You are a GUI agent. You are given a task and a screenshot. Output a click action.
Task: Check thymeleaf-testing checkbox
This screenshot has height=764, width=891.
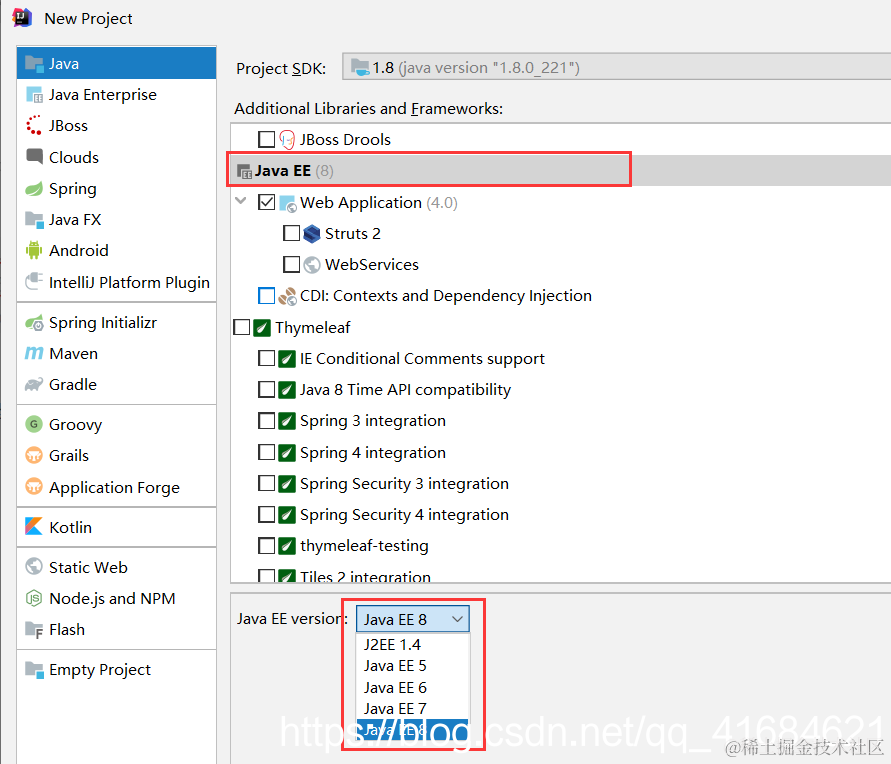click(x=267, y=545)
